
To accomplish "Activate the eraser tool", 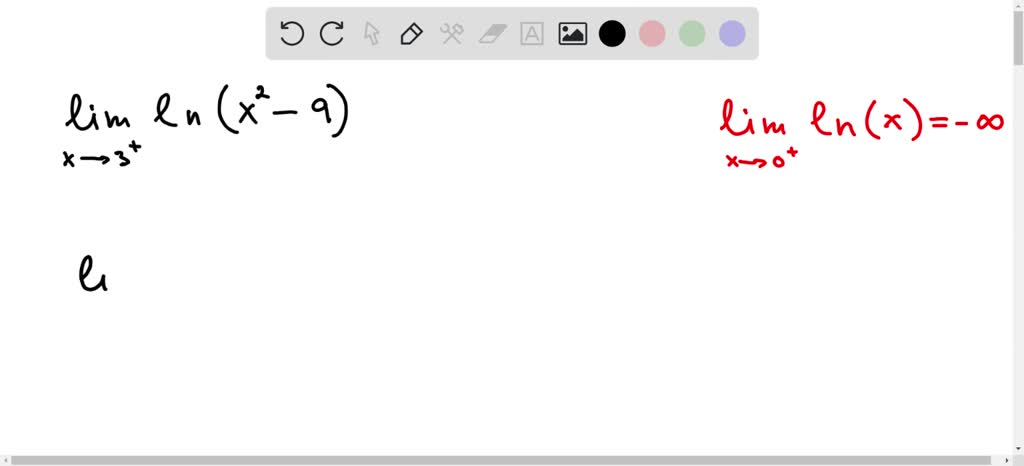I will click(x=492, y=33).
